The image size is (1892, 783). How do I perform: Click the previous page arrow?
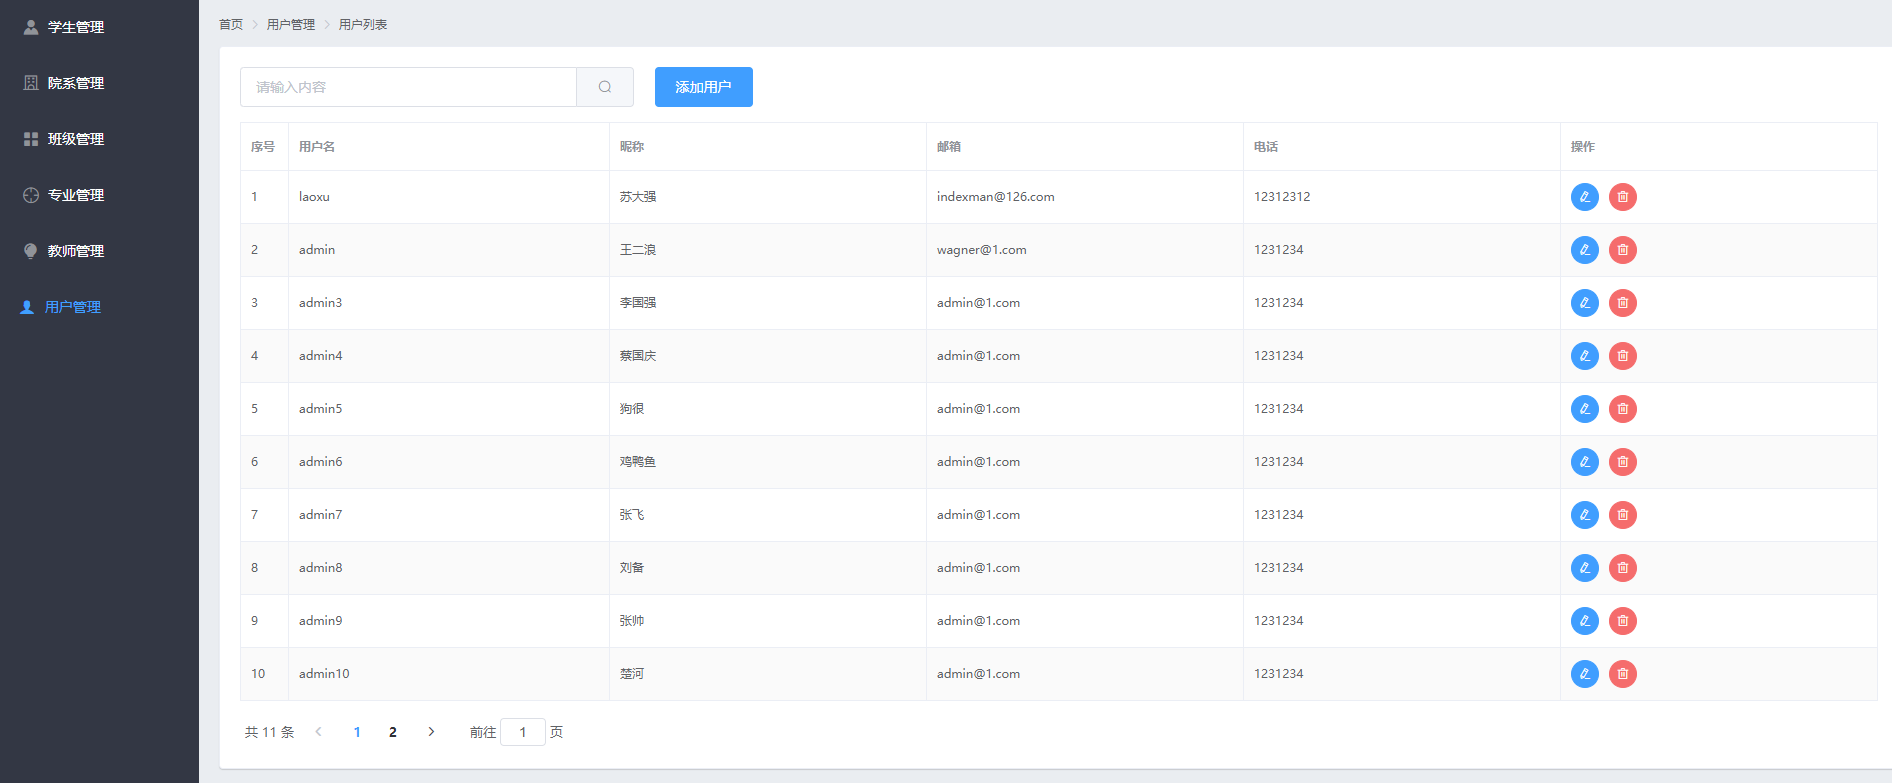(x=318, y=732)
